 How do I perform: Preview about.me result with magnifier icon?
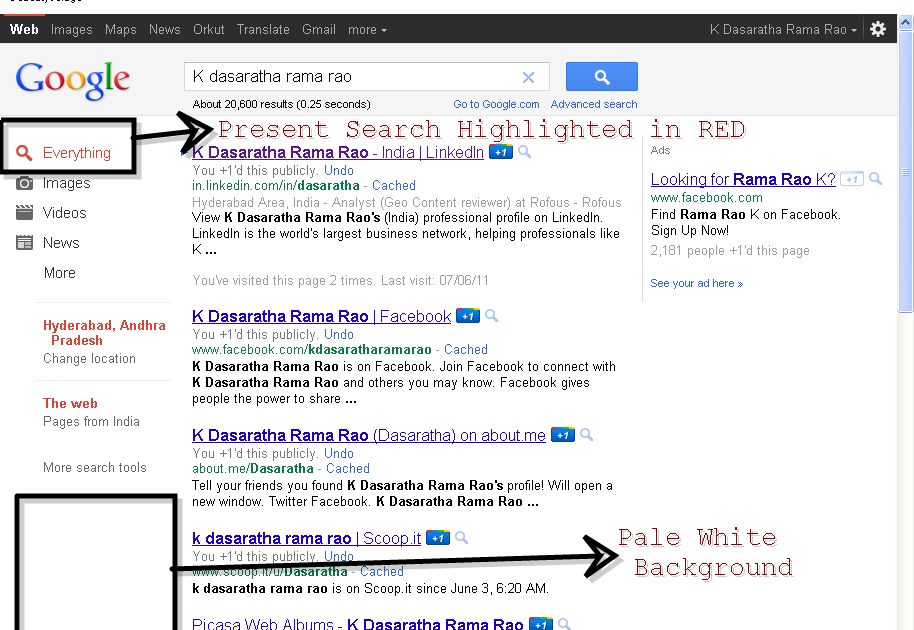click(586, 435)
